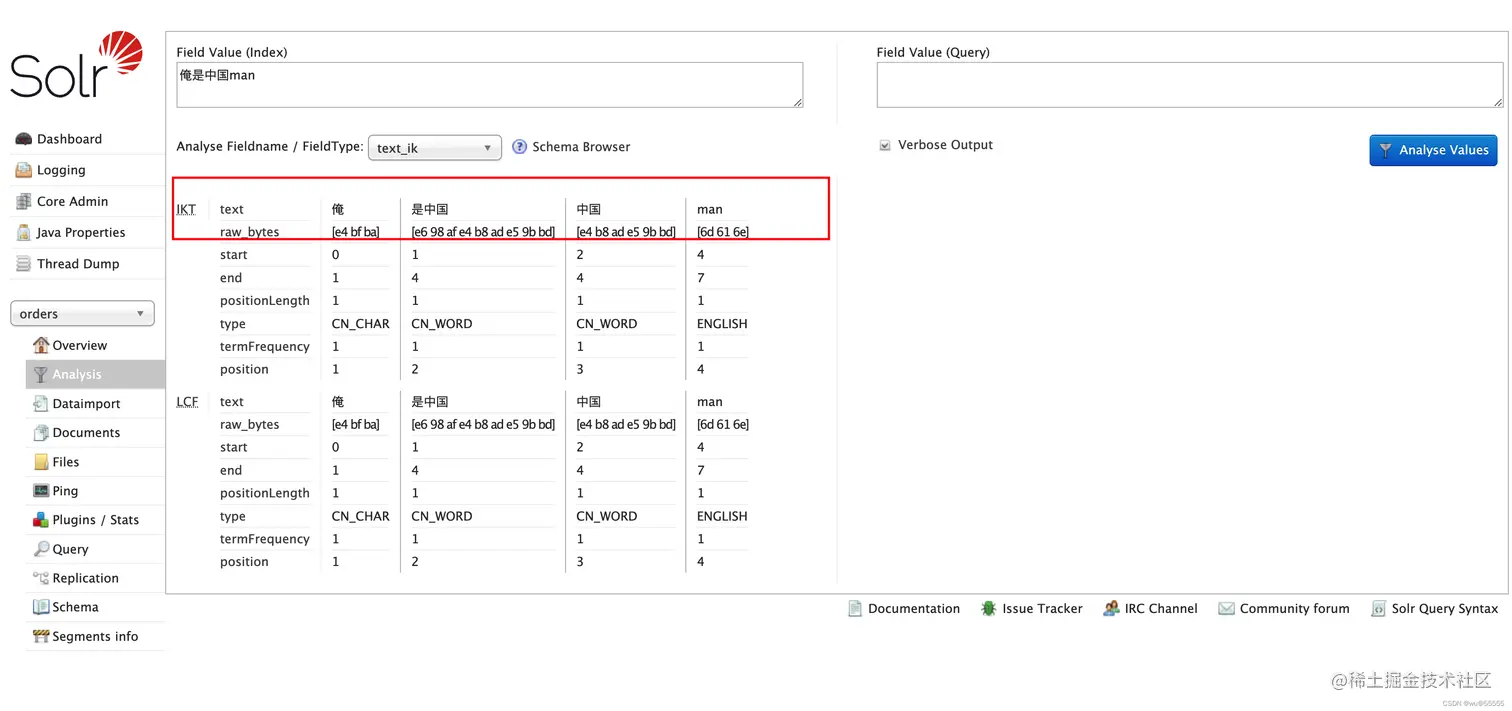1512x711 pixels.
Task: Open the Documents core page
Action: [86, 433]
